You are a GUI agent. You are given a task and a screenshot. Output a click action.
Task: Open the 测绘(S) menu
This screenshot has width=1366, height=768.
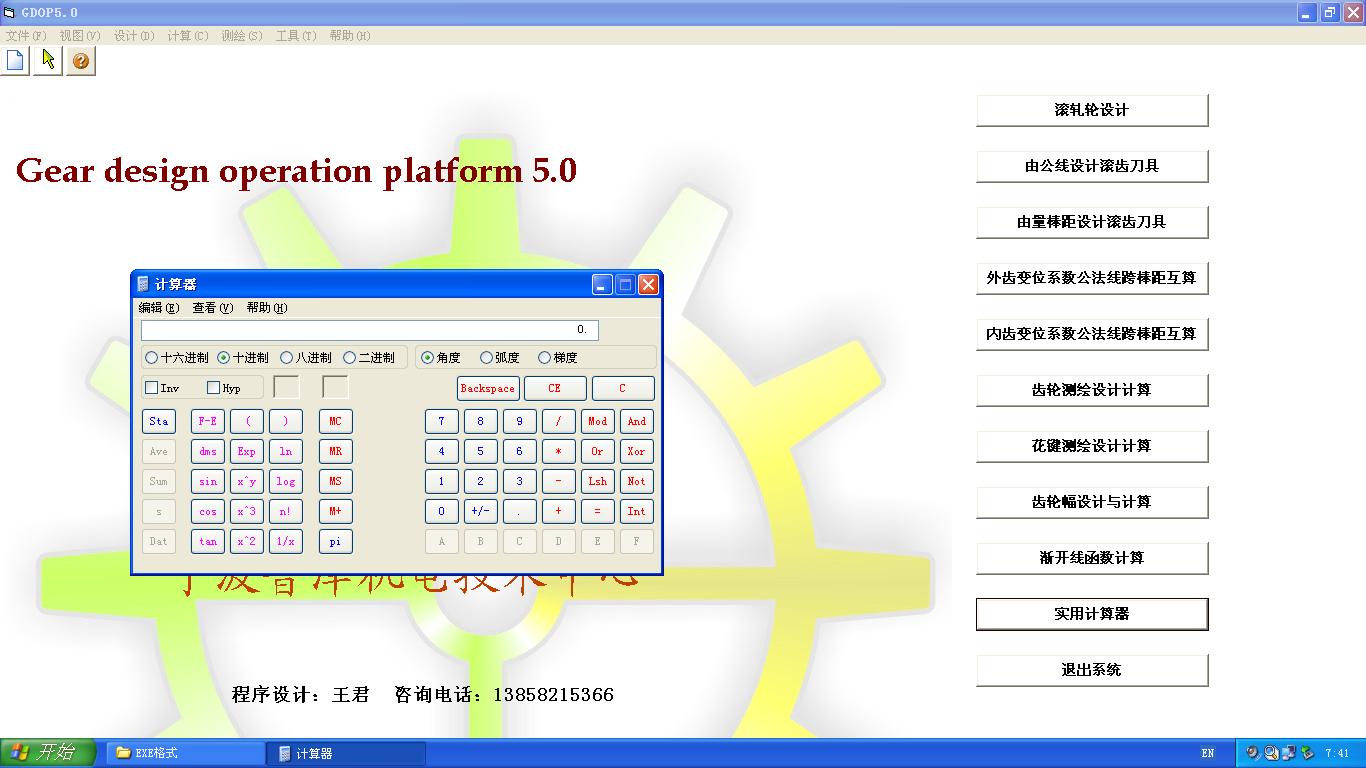point(242,36)
